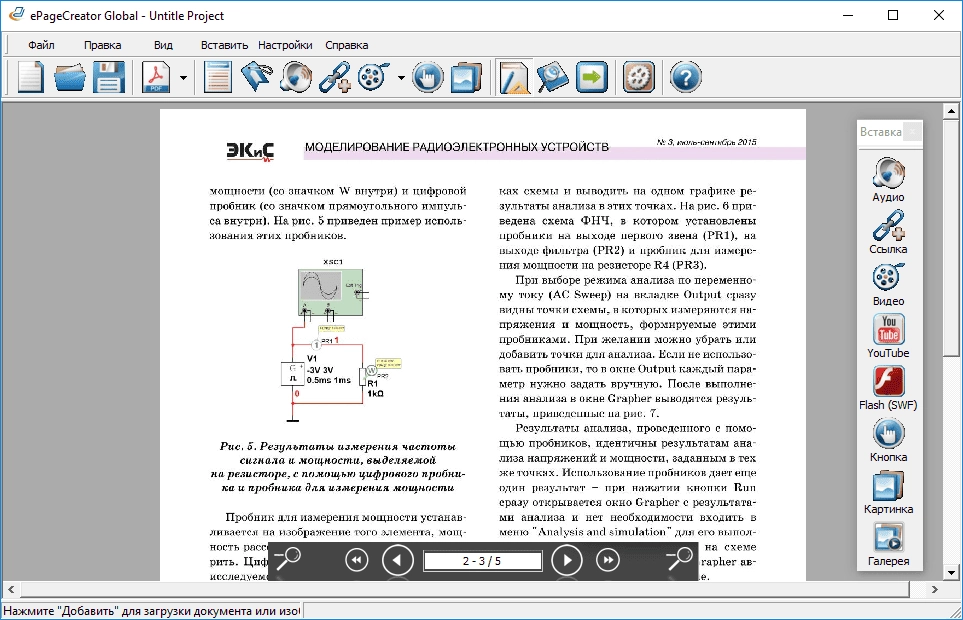Click the status bar text Нажмите "Добавить"
963x620 pixels.
tap(152, 611)
